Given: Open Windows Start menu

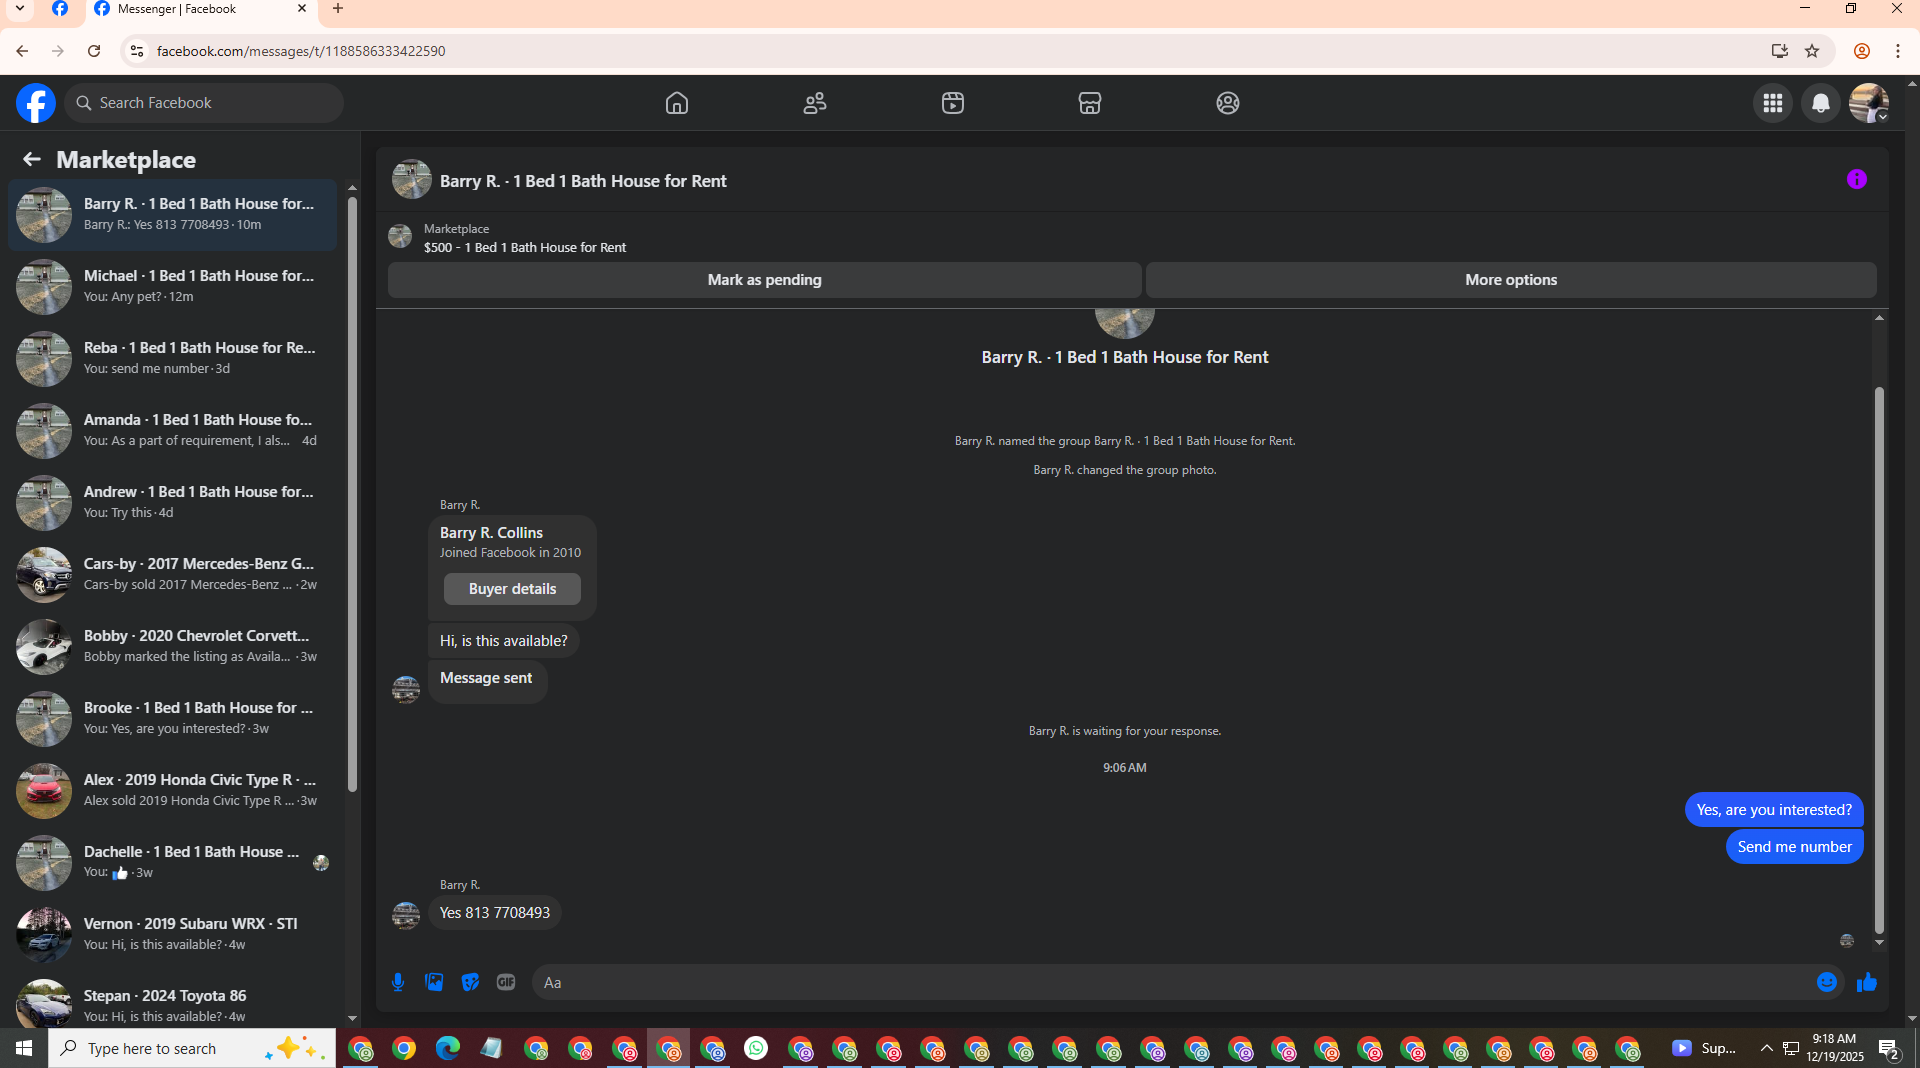Looking at the screenshot, I should 24,1048.
